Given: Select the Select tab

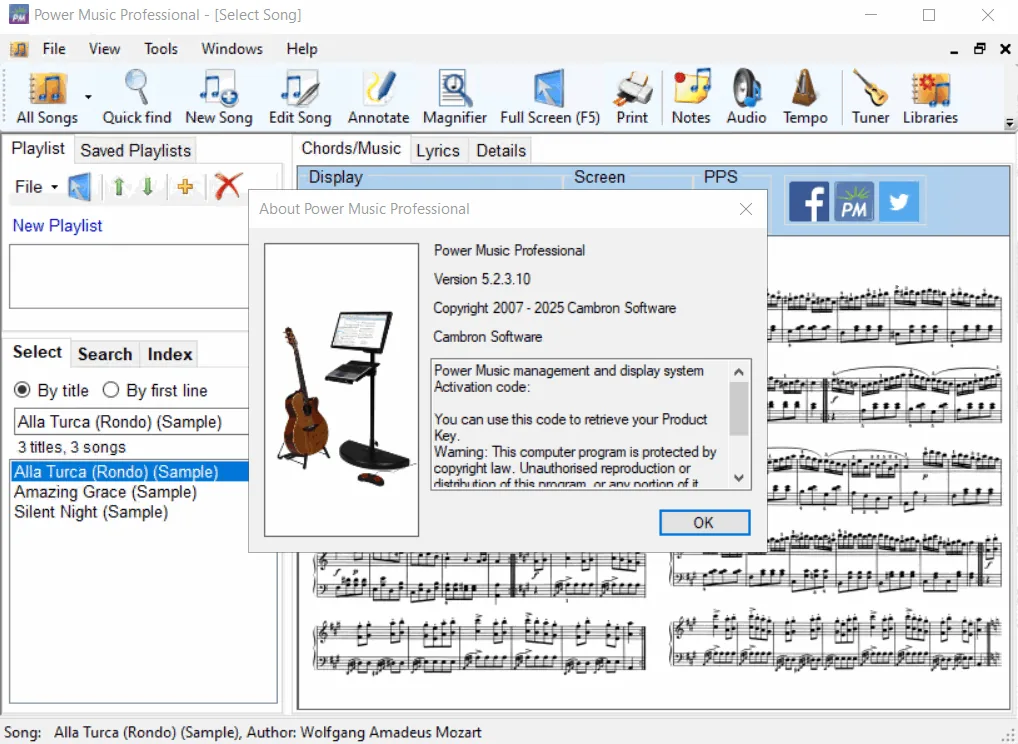Looking at the screenshot, I should [37, 352].
